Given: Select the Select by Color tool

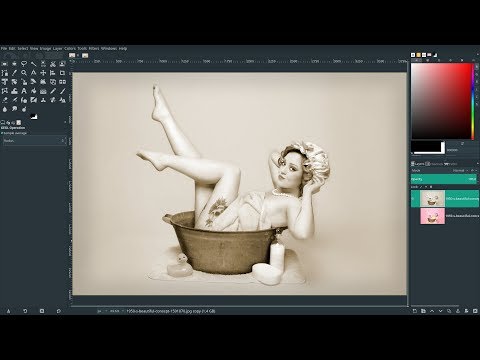Looking at the screenshot, I should coord(43,64).
